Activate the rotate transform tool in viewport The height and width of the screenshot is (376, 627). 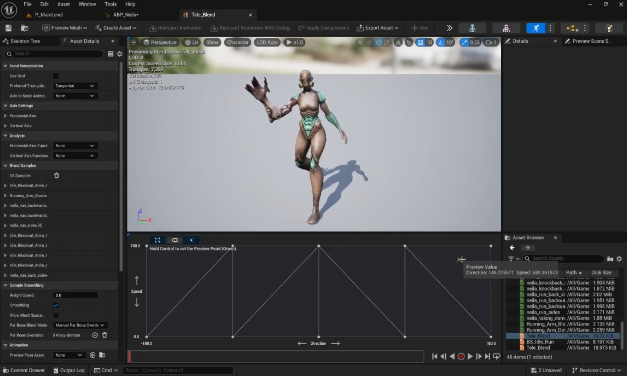coord(378,42)
